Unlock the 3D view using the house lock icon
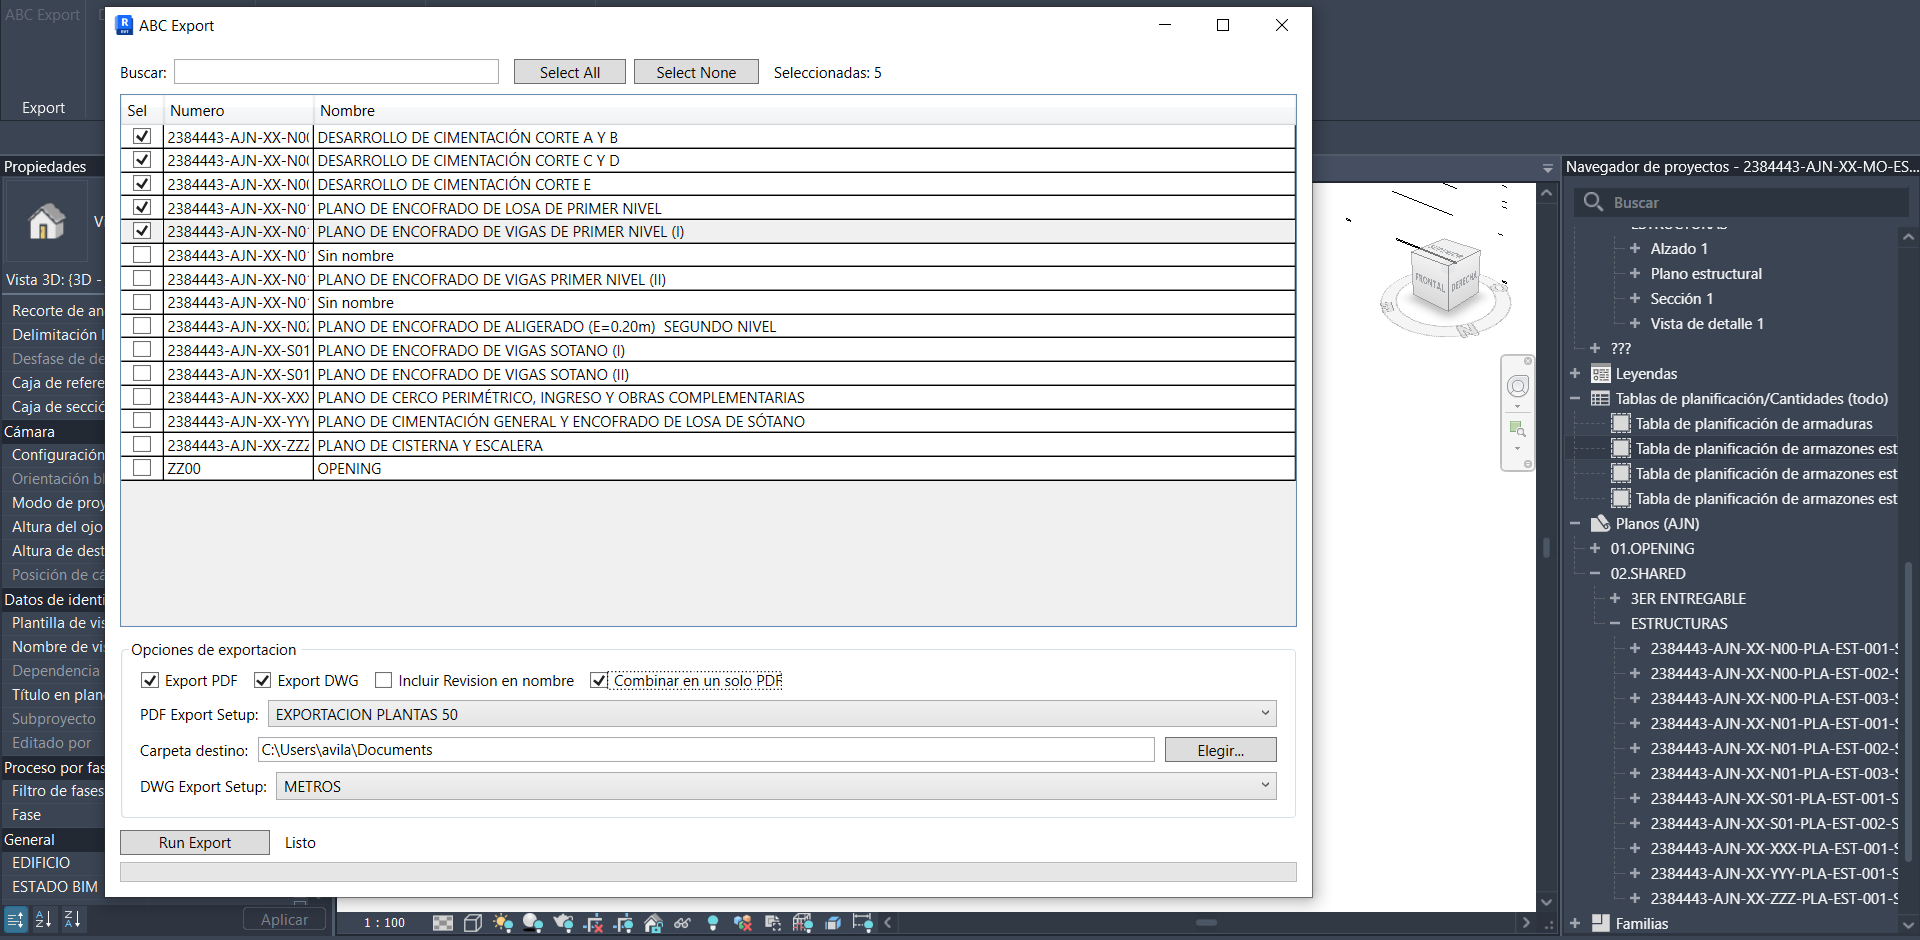 (652, 922)
